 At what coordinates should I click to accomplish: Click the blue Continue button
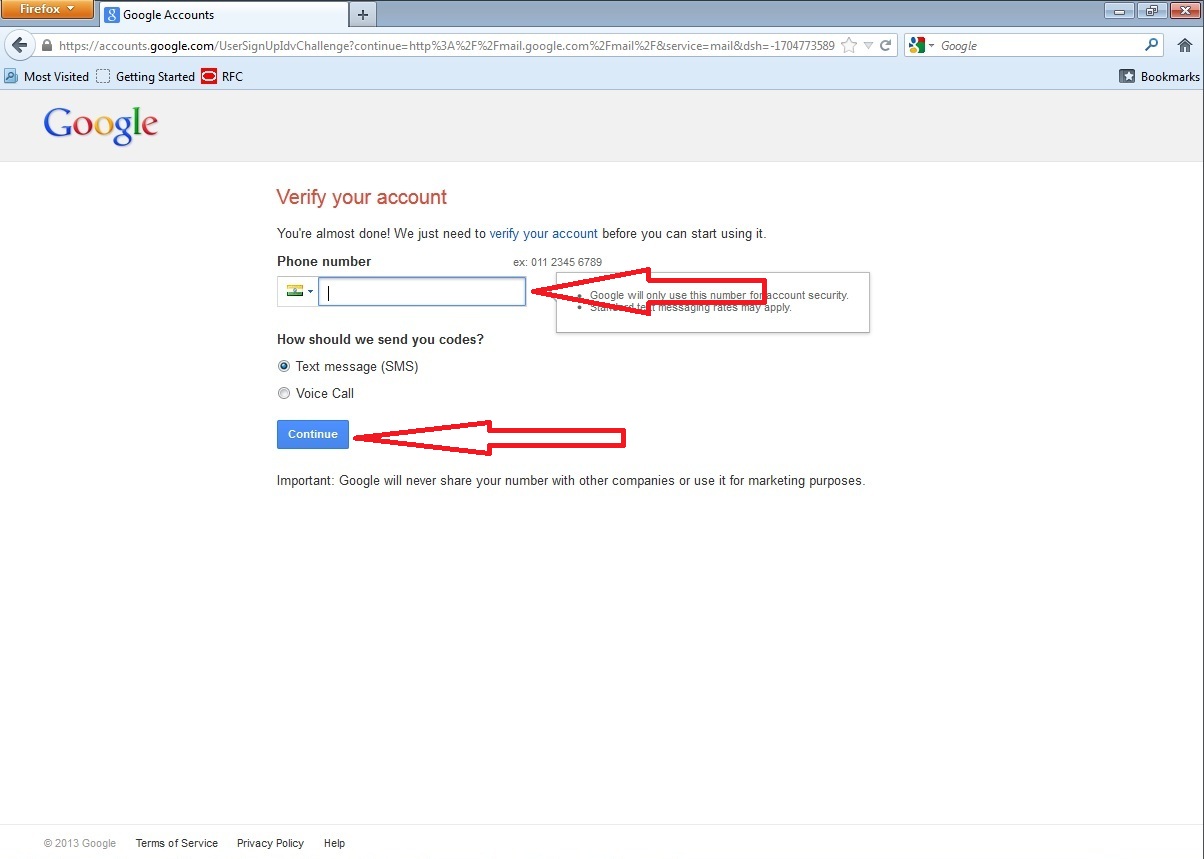click(x=313, y=434)
